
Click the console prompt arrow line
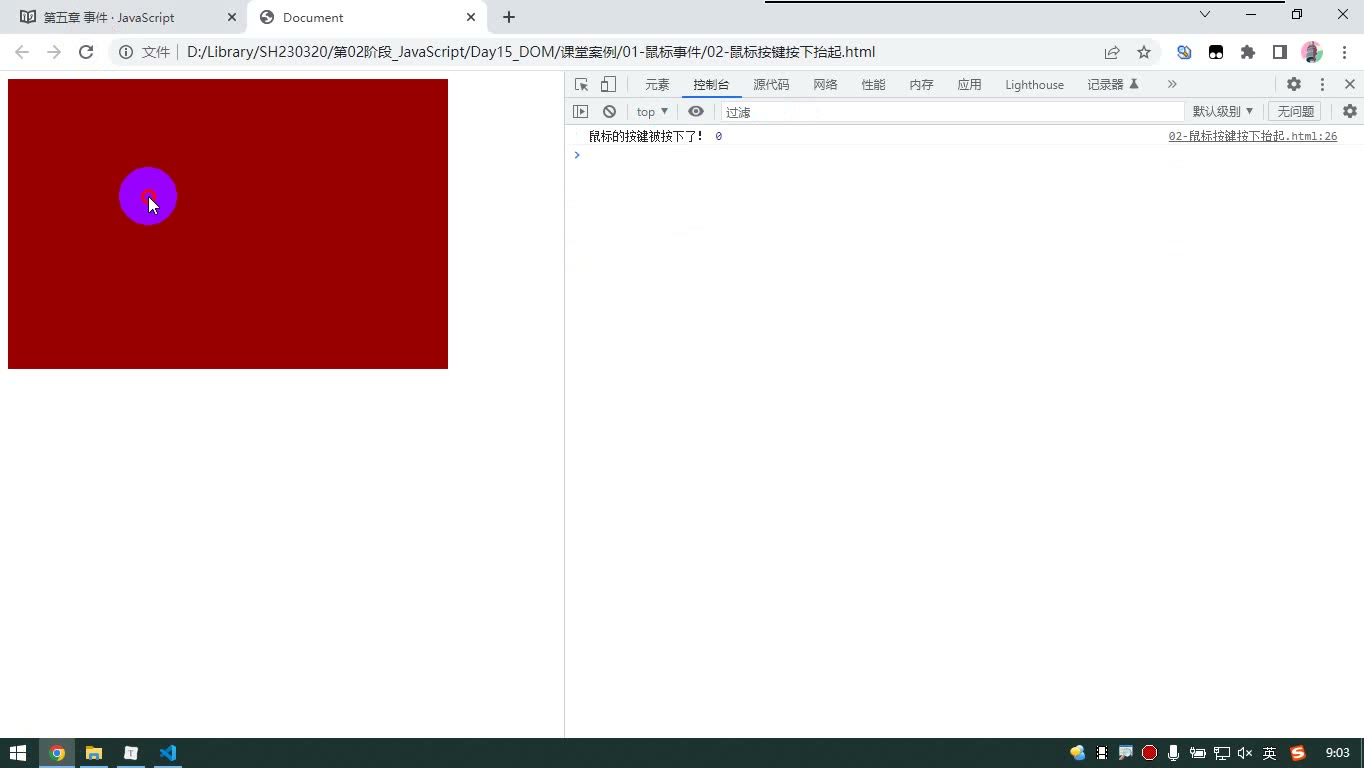[x=964, y=155]
